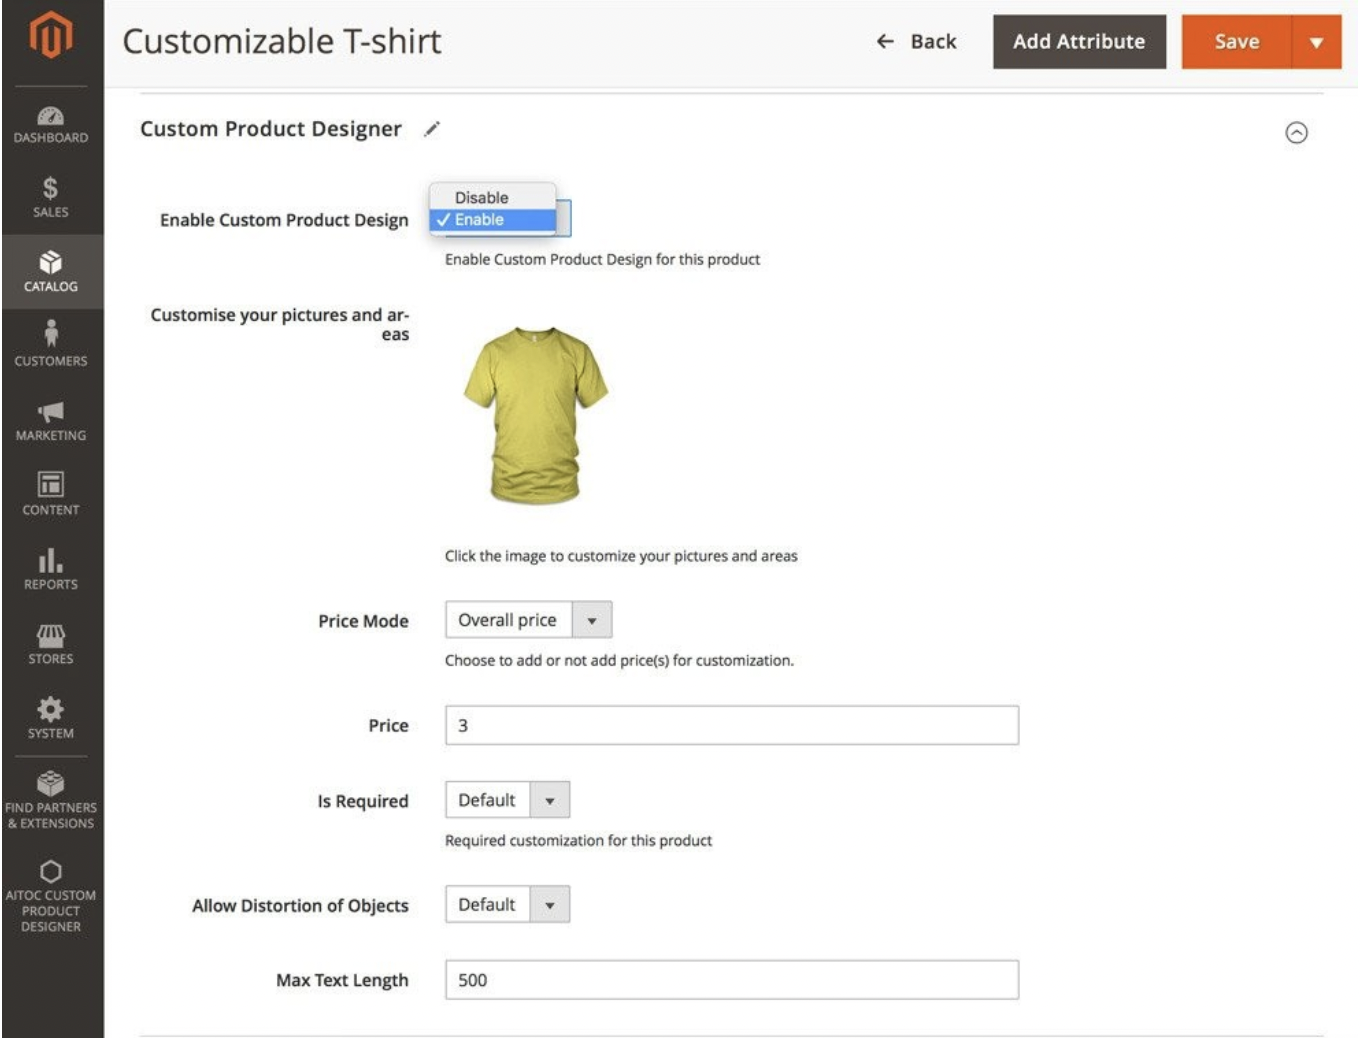Click the Magento logo icon

tap(51, 35)
